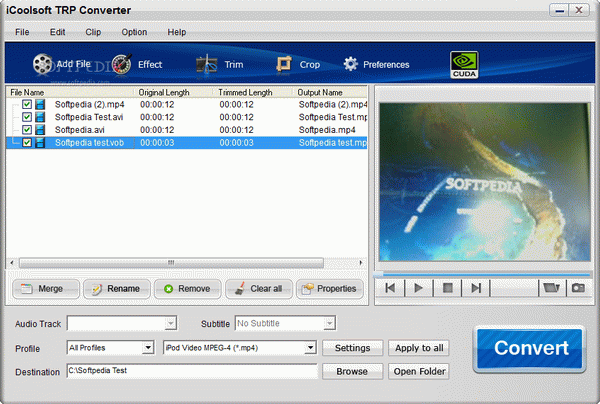Click the Add File film reel icon
600x404 pixels.
tap(42, 64)
